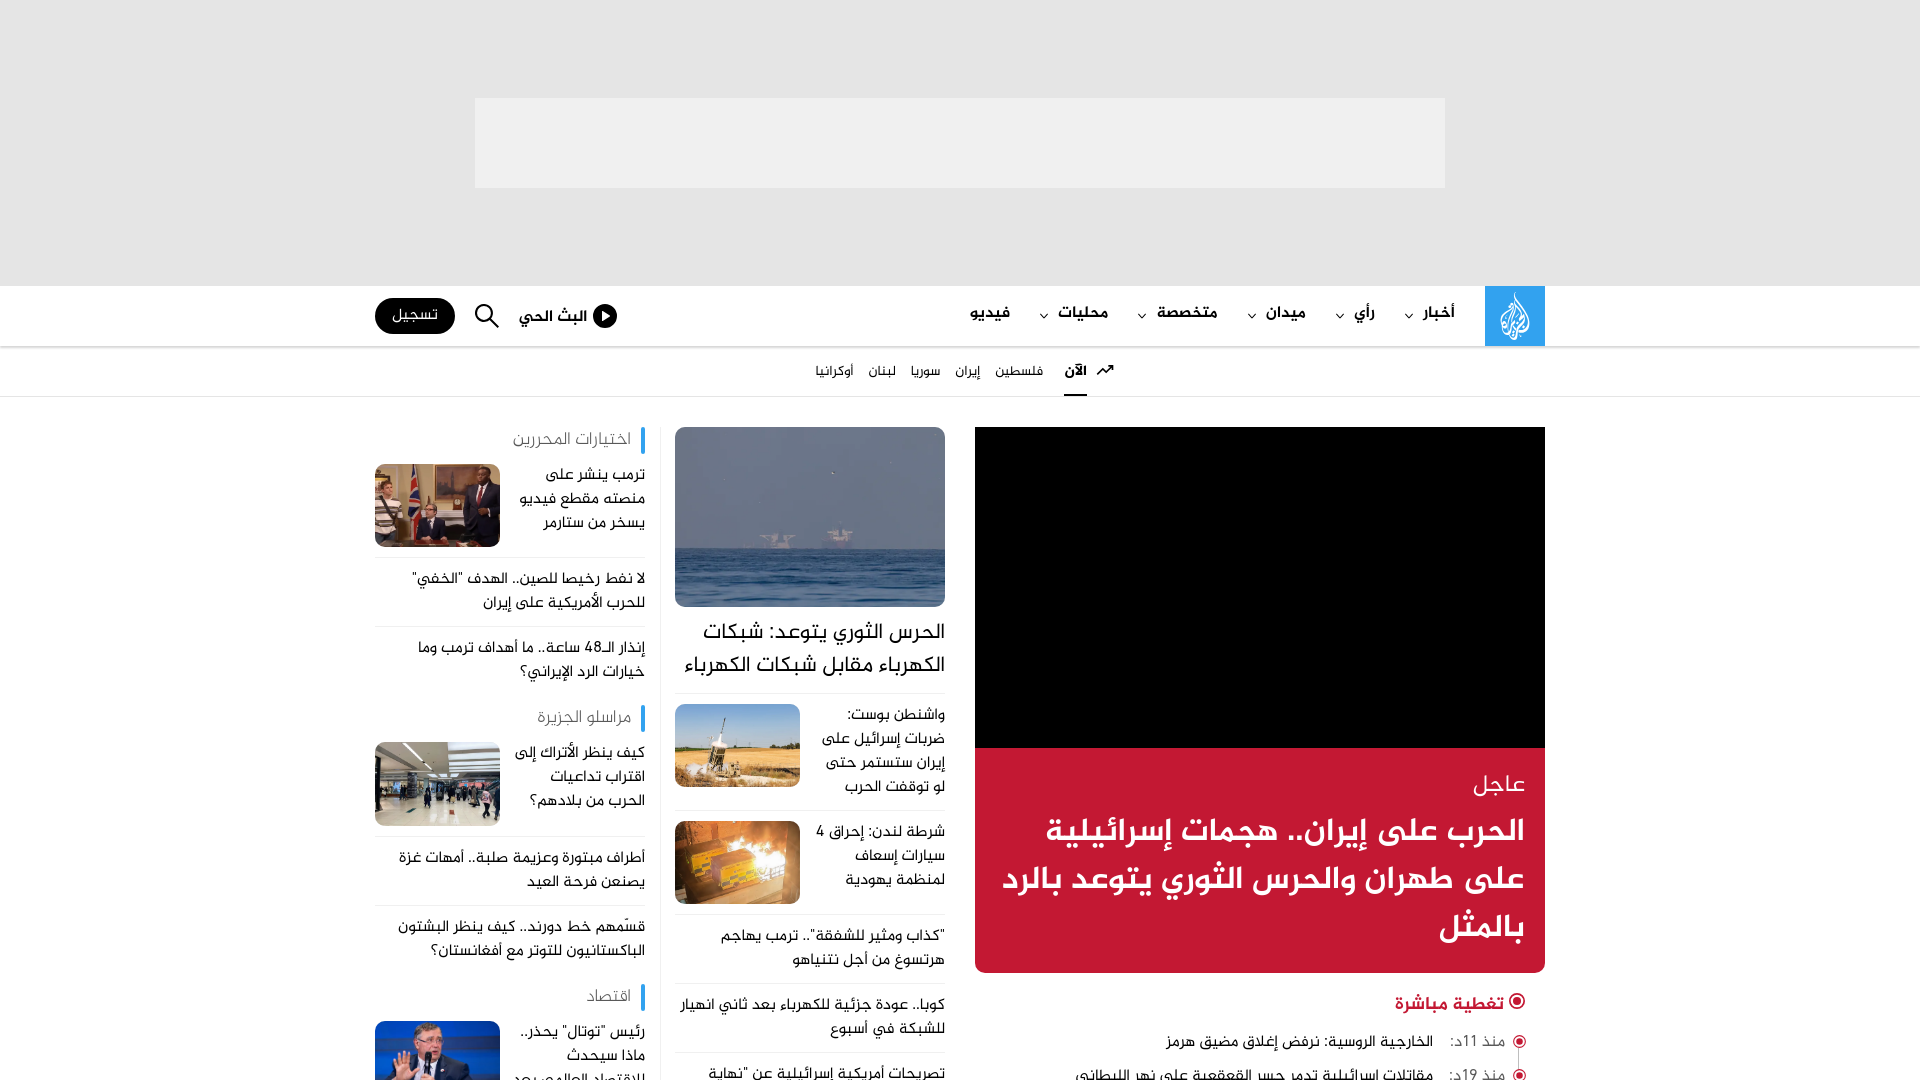Open live update الخارجية الروسية نرفض إغلاق مضيق هرمز
The height and width of the screenshot is (1080, 1920).
(x=1299, y=1042)
